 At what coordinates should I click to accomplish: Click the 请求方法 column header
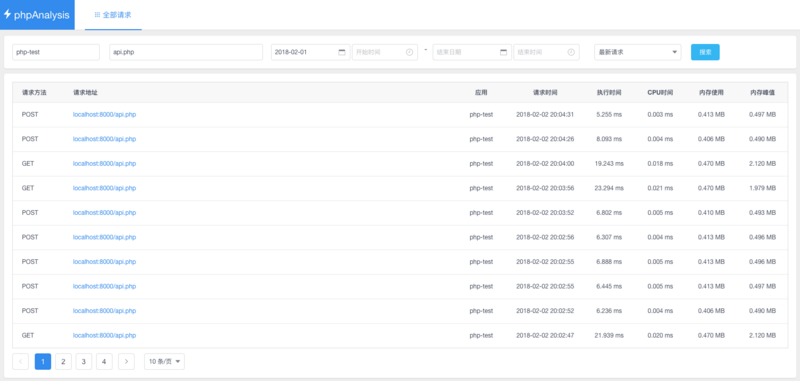pyautogui.click(x=34, y=93)
